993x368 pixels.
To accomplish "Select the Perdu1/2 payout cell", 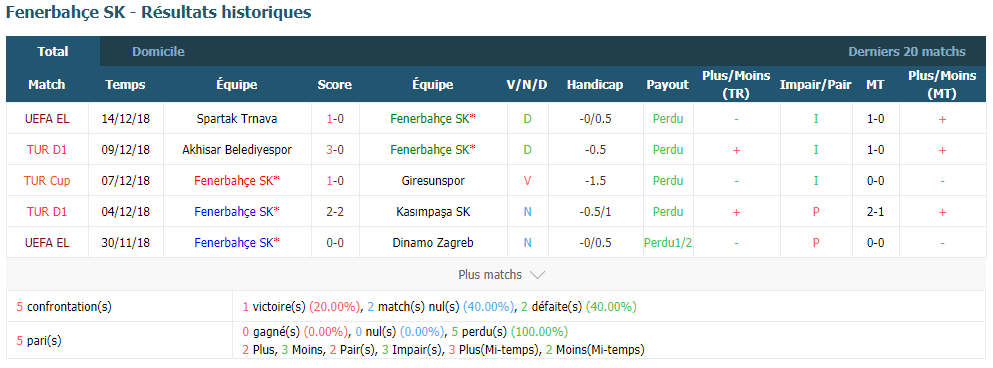I will [668, 243].
